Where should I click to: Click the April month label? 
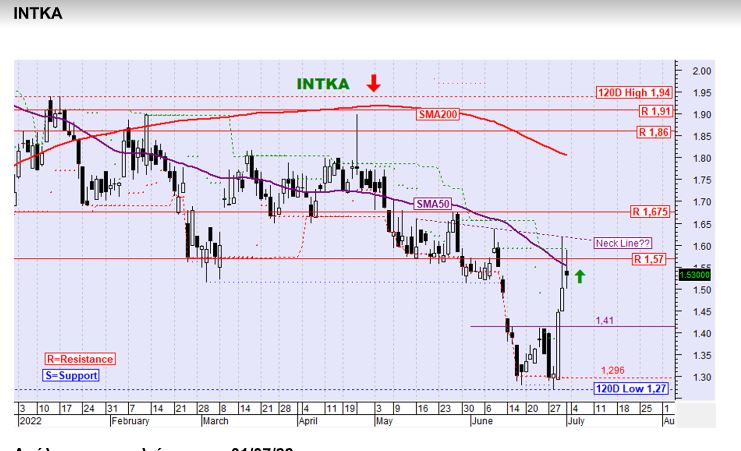pos(308,421)
